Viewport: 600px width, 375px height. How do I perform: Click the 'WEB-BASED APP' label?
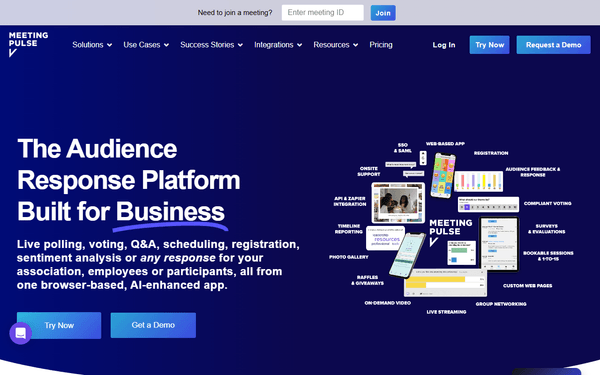(x=445, y=144)
